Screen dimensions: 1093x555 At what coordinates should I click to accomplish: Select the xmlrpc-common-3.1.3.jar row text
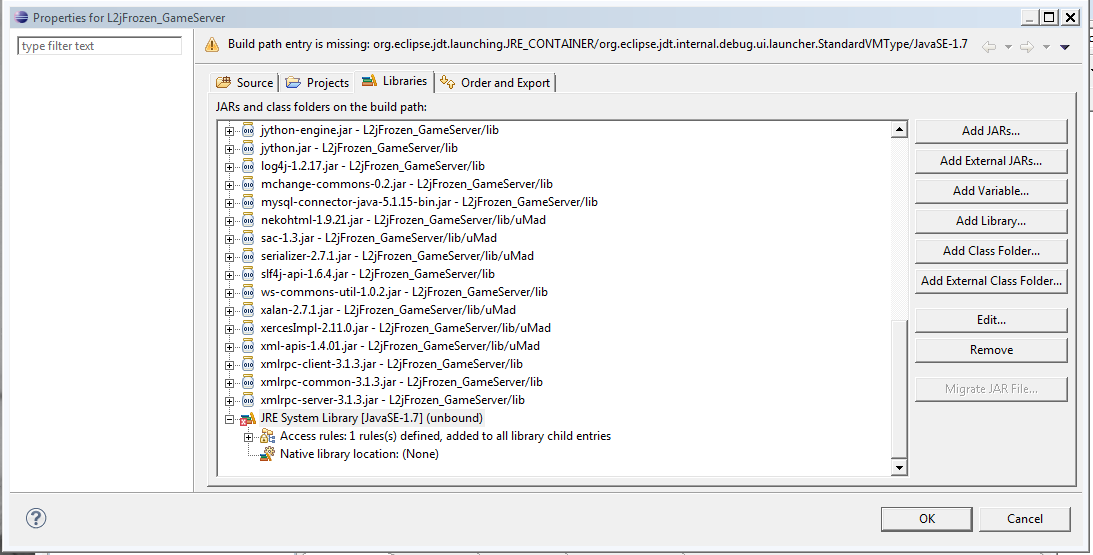[402, 382]
